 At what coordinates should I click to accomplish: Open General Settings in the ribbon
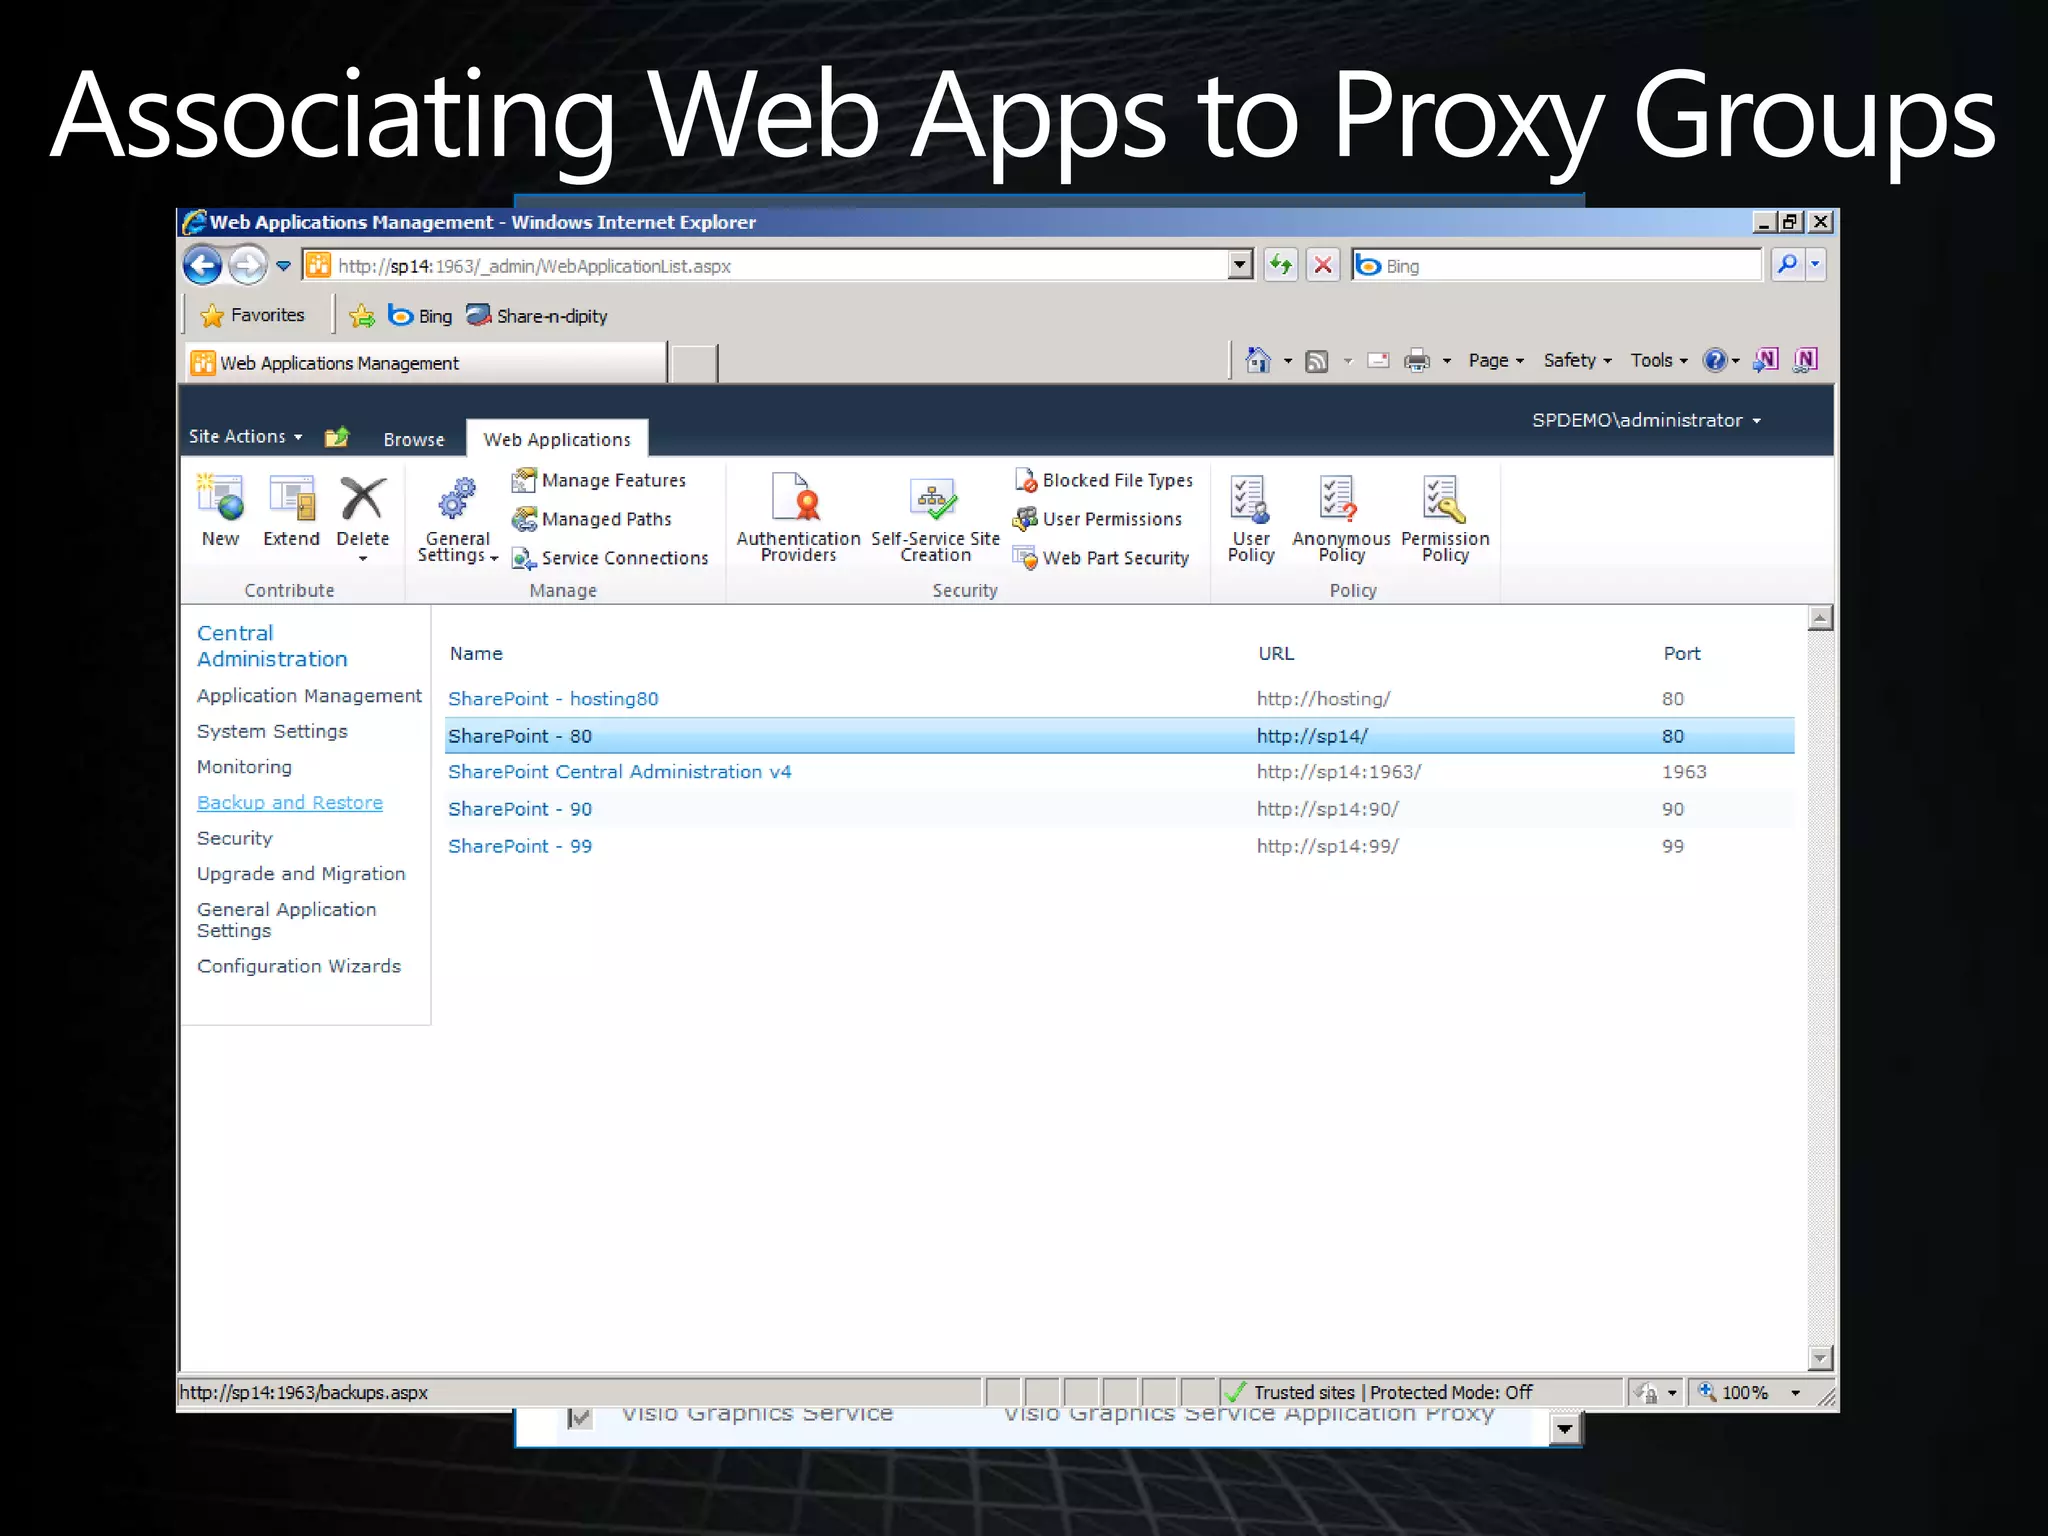(x=457, y=520)
